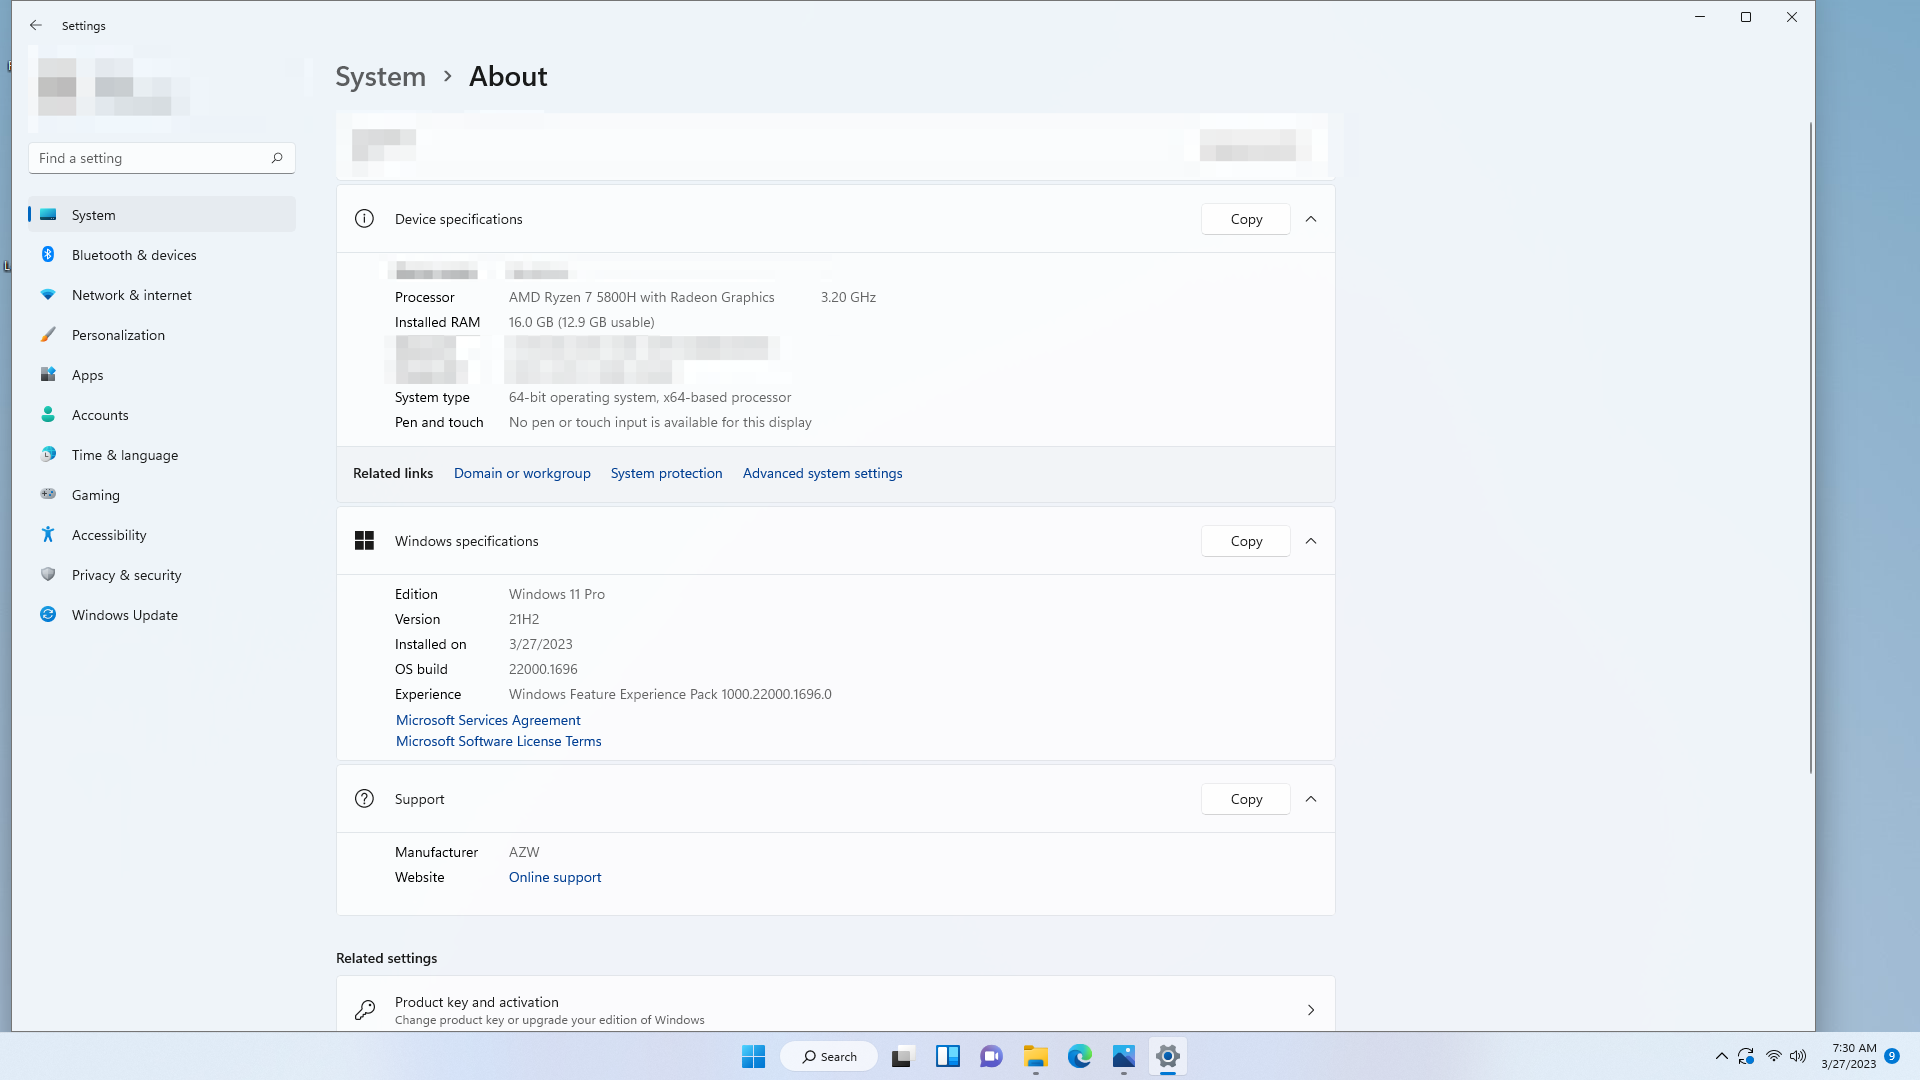
Task: Collapse the Windows specifications section
Action: pos(1311,541)
